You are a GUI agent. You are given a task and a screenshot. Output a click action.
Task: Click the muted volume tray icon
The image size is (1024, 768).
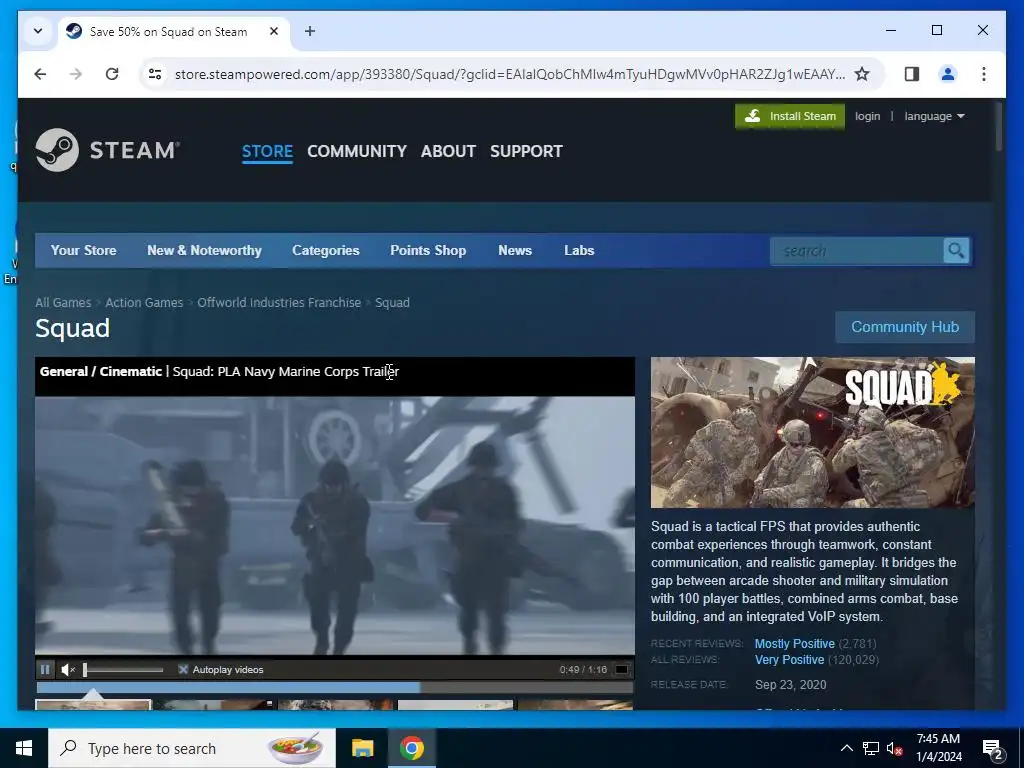[x=895, y=748]
